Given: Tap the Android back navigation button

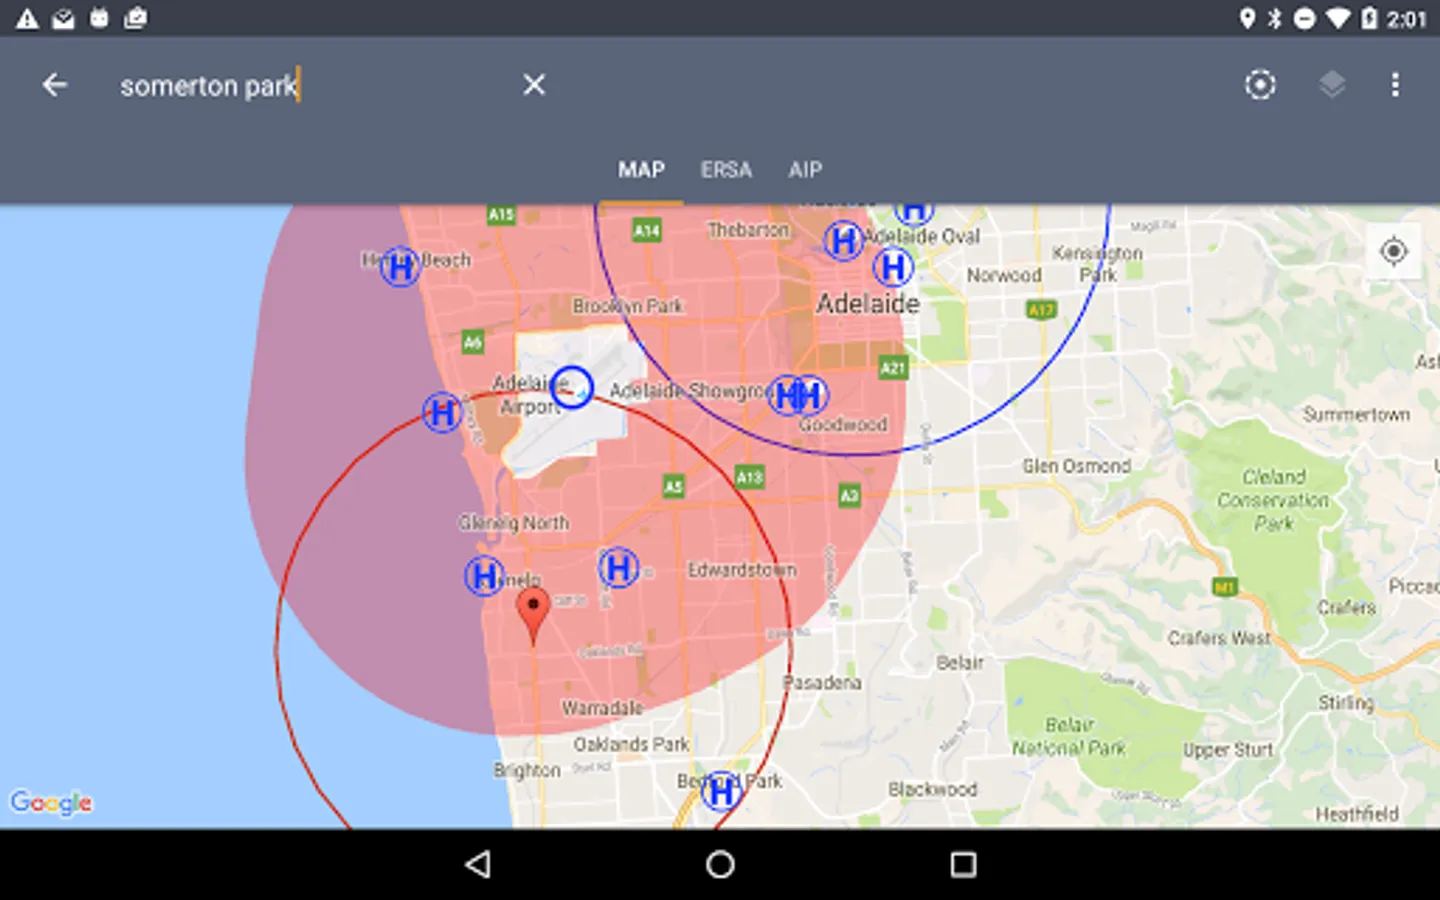Looking at the screenshot, I should (478, 865).
